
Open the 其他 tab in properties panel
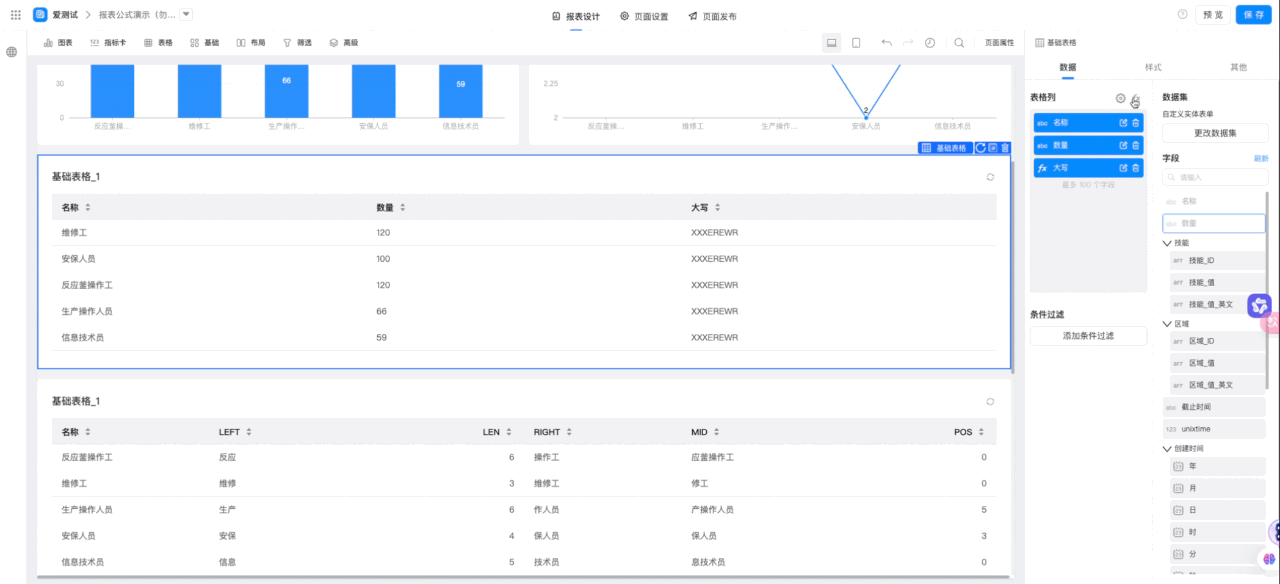point(1238,67)
